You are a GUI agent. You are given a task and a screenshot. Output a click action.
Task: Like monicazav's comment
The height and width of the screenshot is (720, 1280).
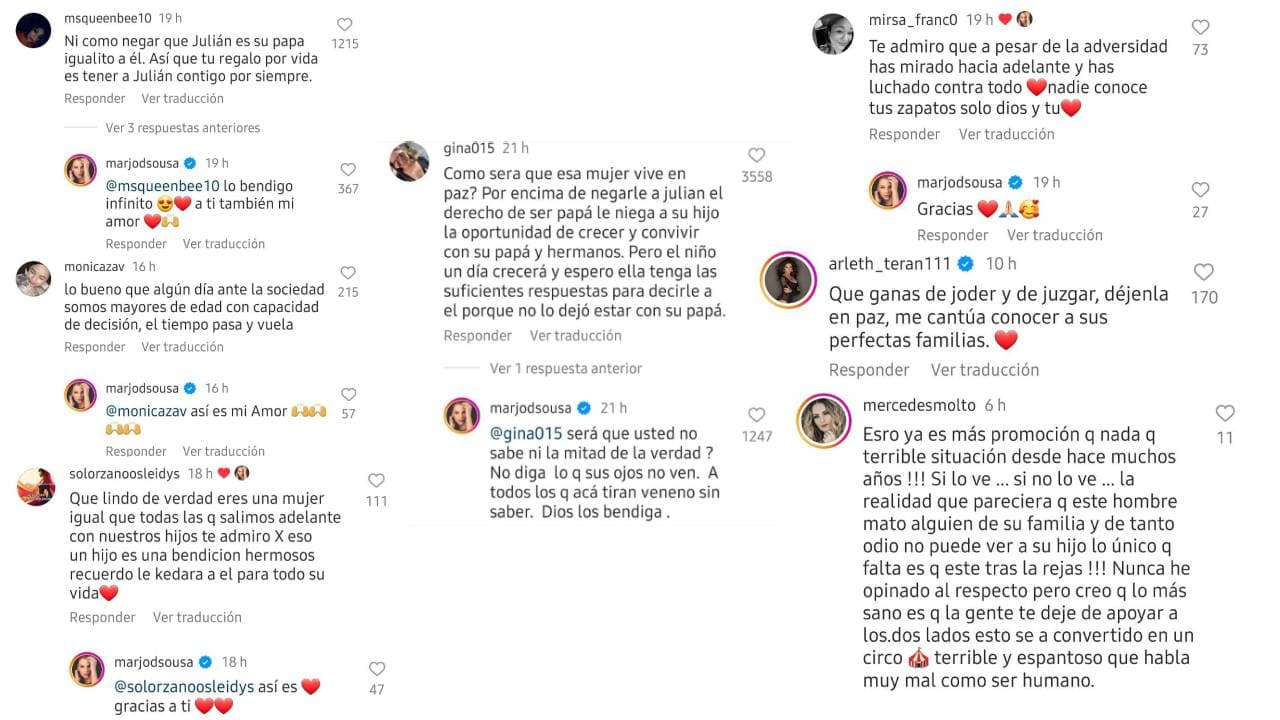click(348, 273)
